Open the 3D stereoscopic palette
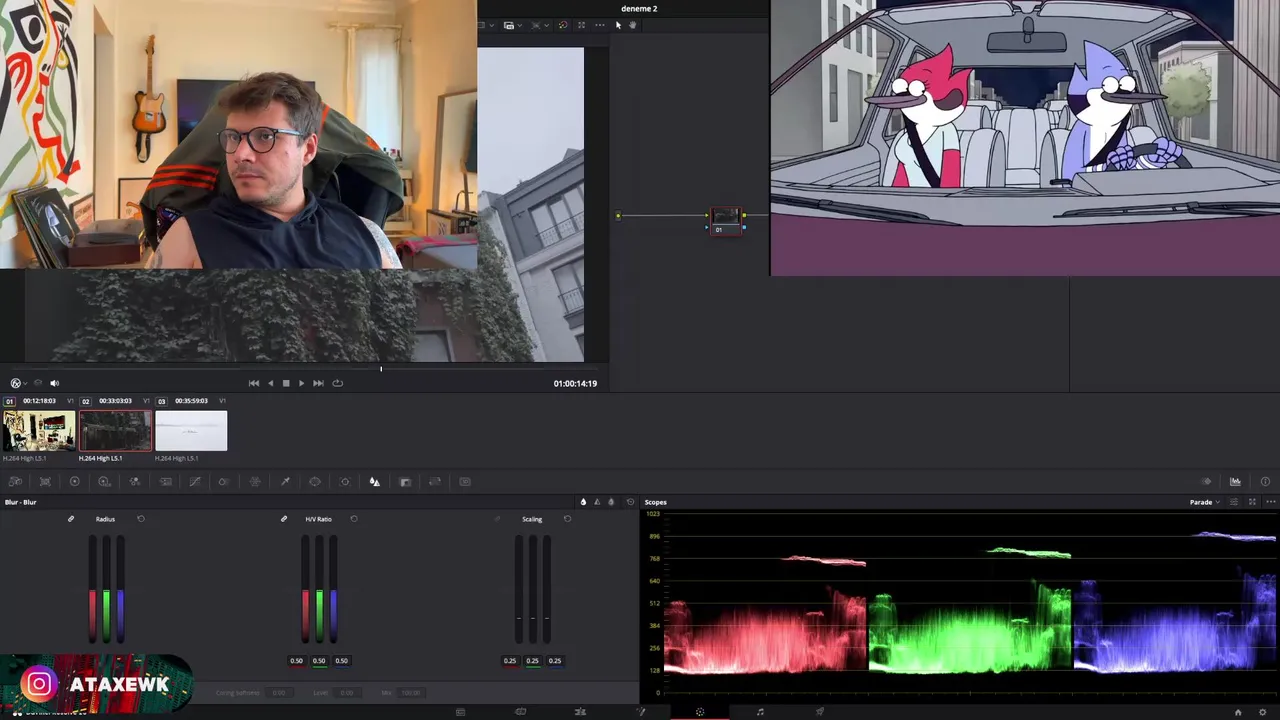 click(465, 481)
